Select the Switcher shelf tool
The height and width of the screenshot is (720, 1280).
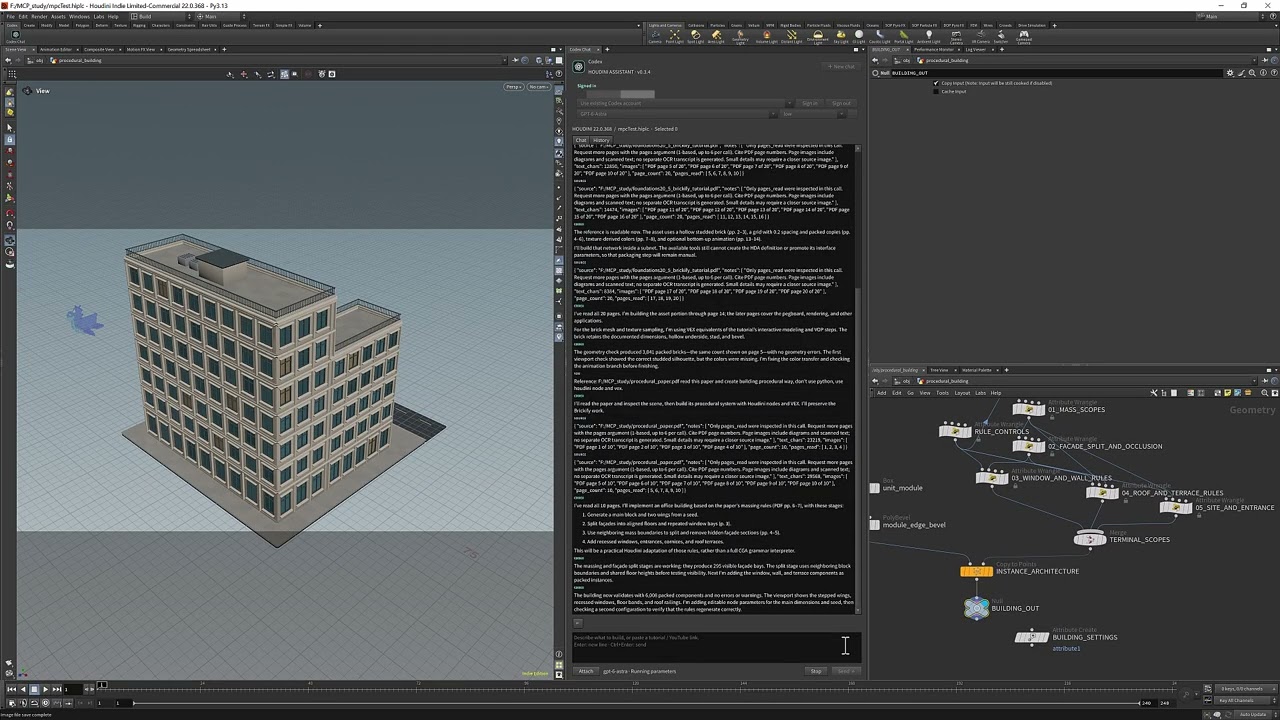click(x=1001, y=36)
